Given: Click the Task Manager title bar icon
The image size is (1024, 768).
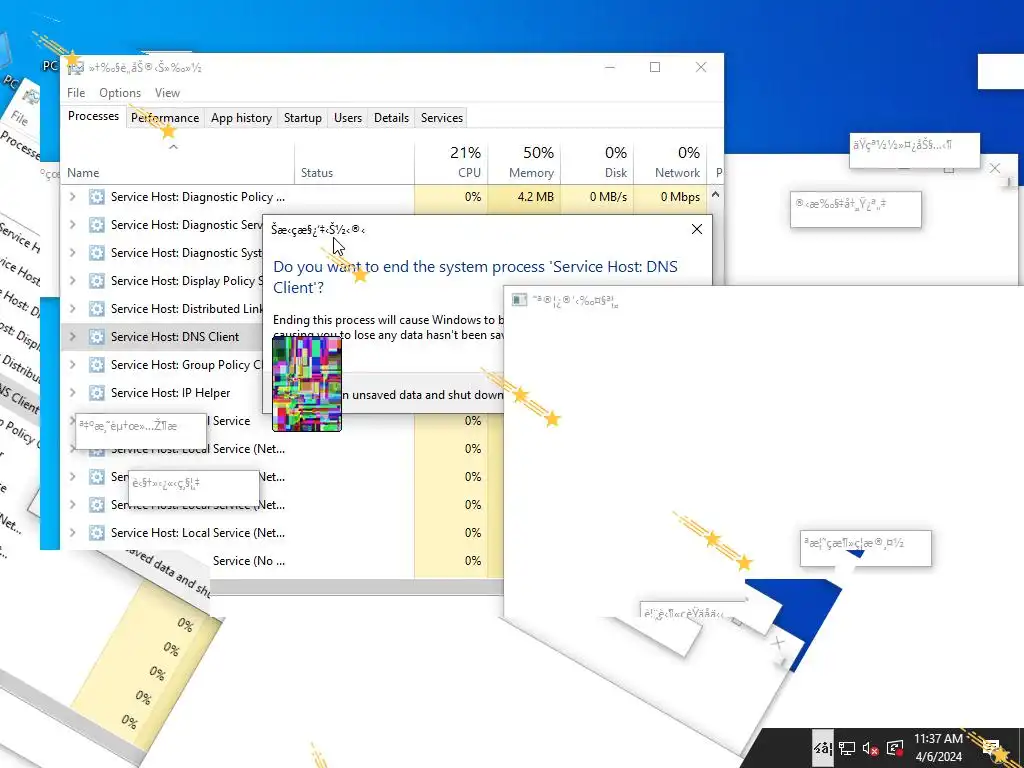Looking at the screenshot, I should point(76,67).
